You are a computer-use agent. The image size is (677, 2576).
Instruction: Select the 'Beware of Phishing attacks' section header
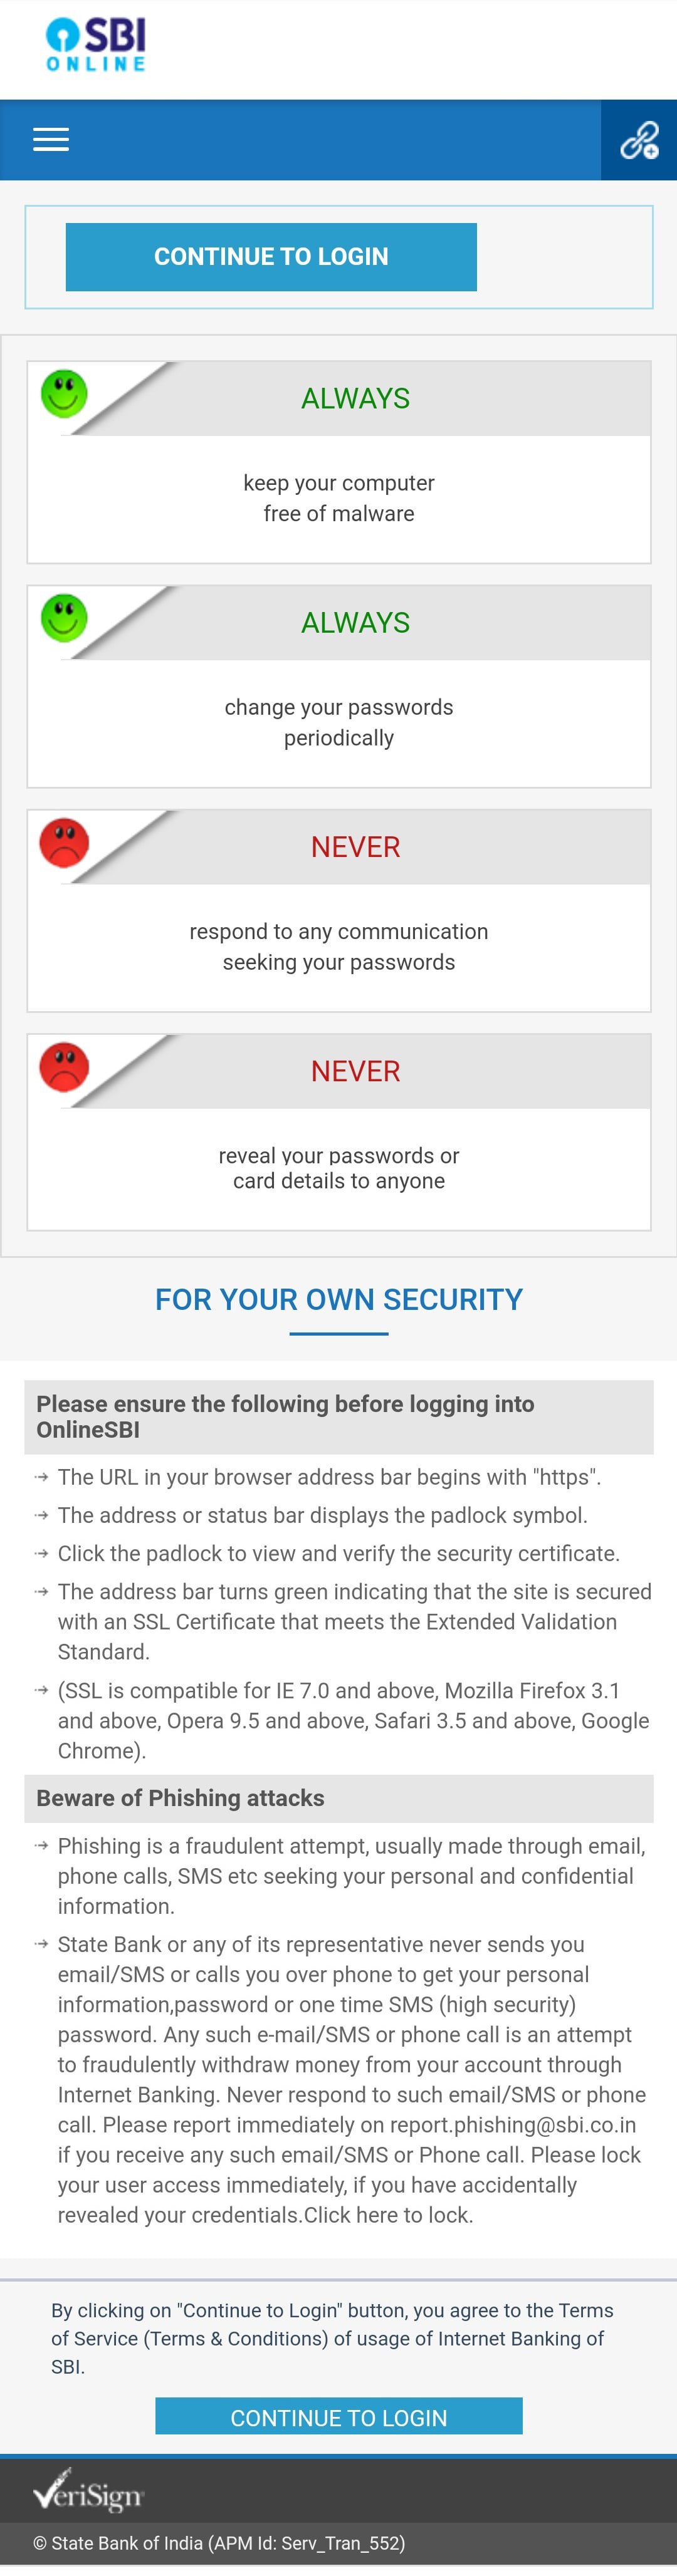tap(338, 1798)
